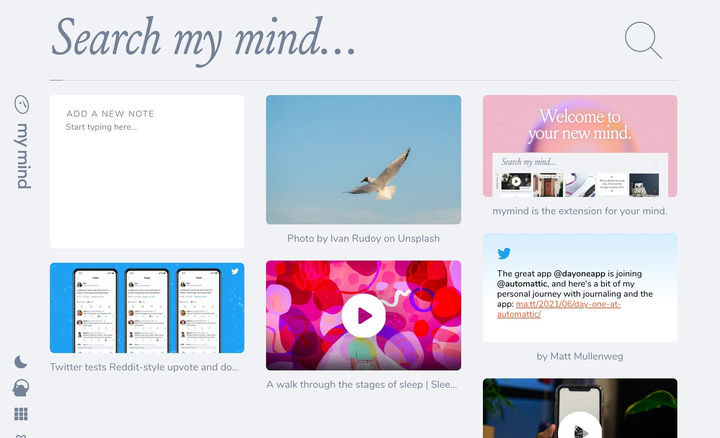The width and height of the screenshot is (720, 438).
Task: Open the Welcome to your new mind card
Action: tap(579, 146)
